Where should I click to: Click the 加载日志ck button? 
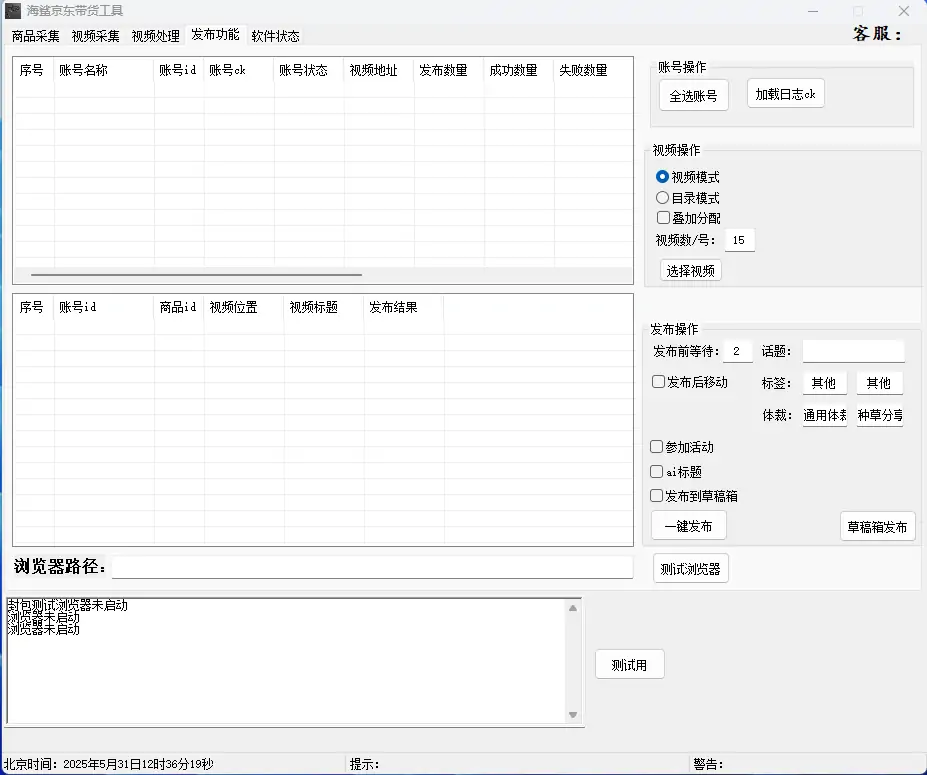pos(786,94)
